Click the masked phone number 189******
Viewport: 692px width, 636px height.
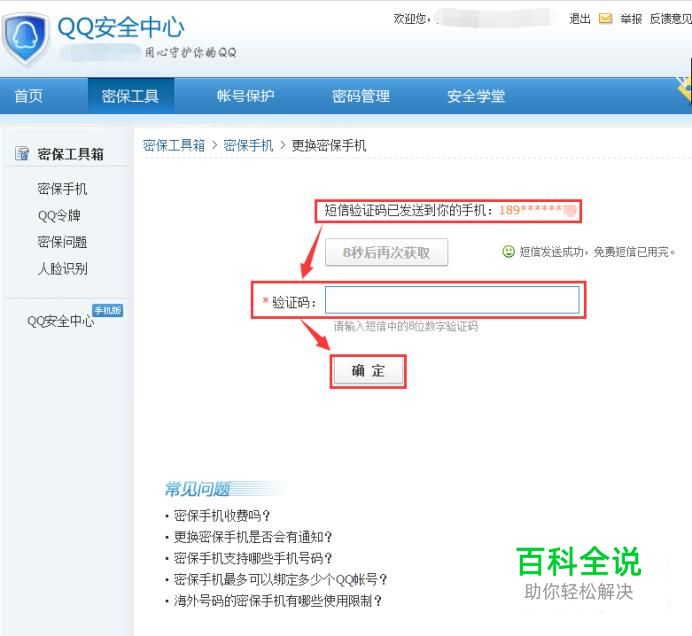tap(538, 210)
